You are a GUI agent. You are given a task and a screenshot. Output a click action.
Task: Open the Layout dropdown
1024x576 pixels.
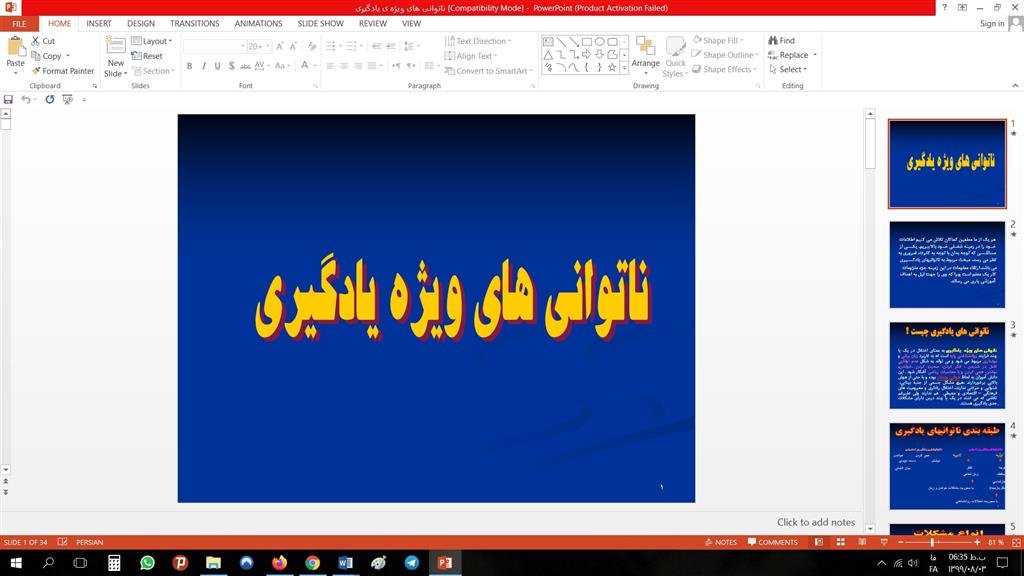[x=154, y=41]
